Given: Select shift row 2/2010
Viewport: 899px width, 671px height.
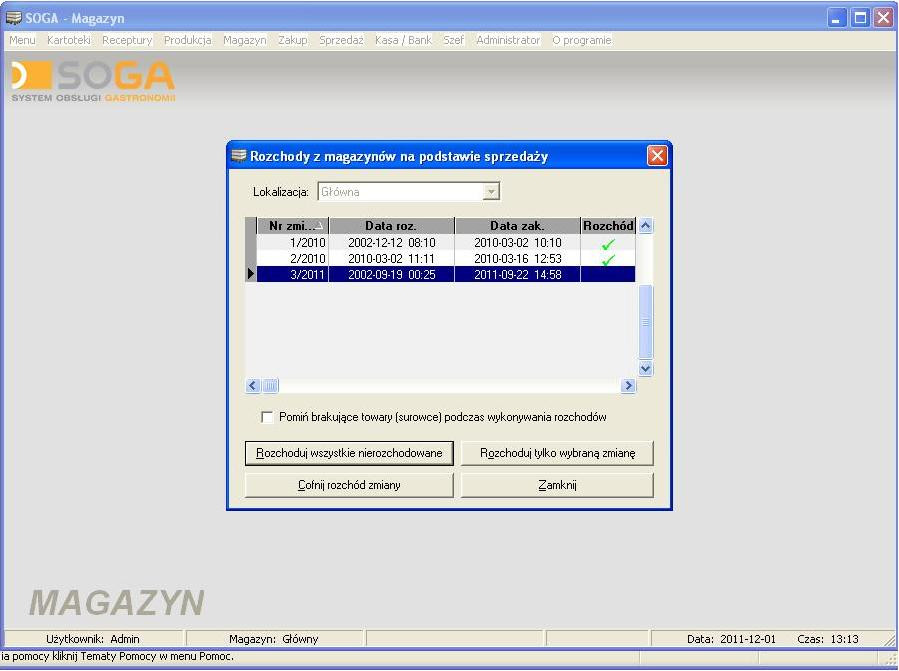Looking at the screenshot, I should click(x=446, y=259).
